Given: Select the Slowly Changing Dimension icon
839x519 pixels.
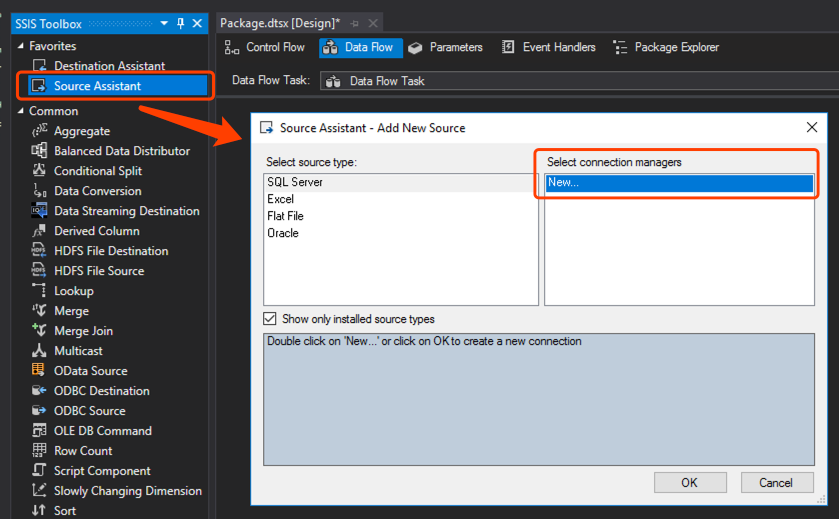Looking at the screenshot, I should (x=39, y=490).
